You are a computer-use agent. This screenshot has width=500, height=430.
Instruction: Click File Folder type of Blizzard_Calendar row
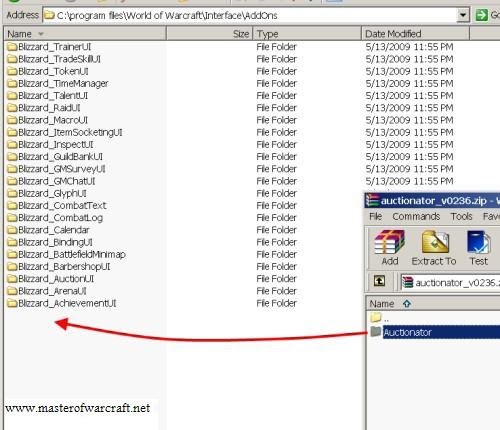point(276,230)
